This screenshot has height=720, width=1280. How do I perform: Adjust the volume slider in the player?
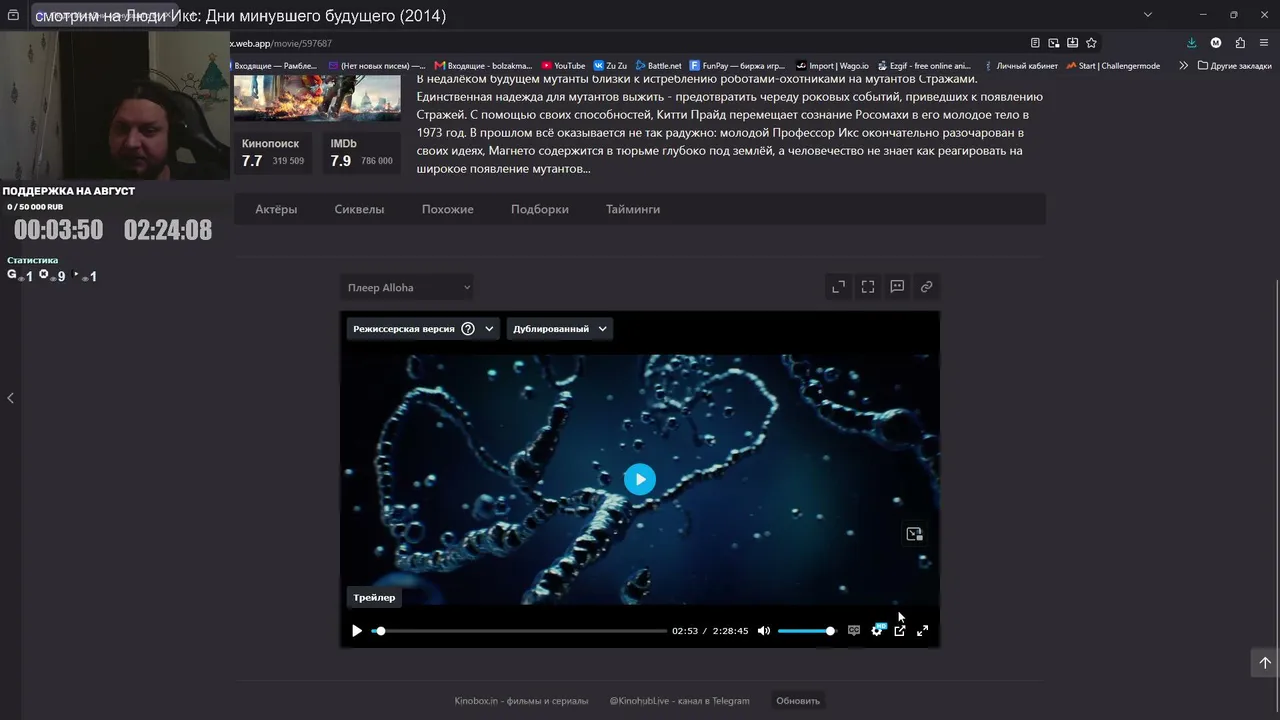coord(805,631)
